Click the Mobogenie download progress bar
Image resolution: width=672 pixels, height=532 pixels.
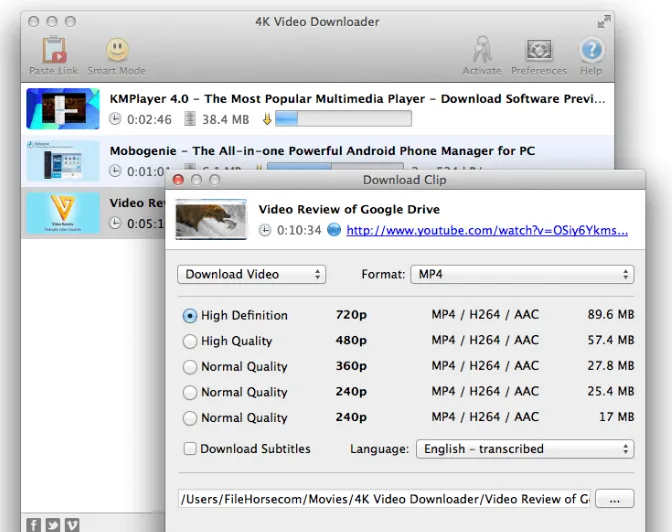[x=335, y=166]
